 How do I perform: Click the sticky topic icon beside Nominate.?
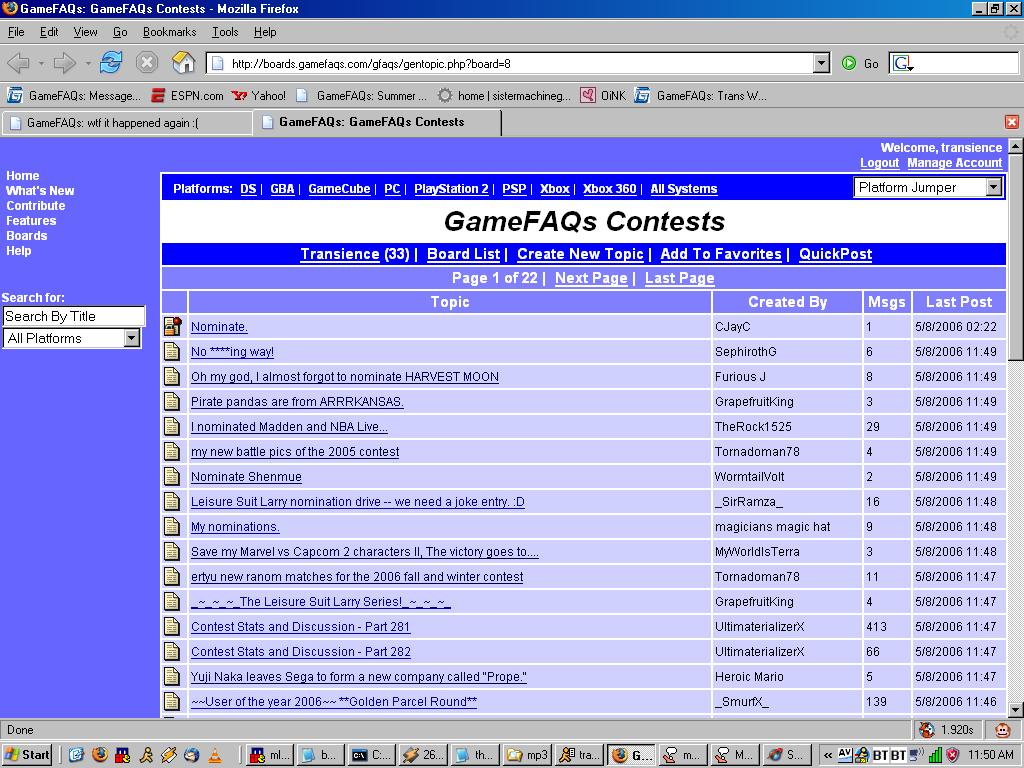pyautogui.click(x=173, y=326)
